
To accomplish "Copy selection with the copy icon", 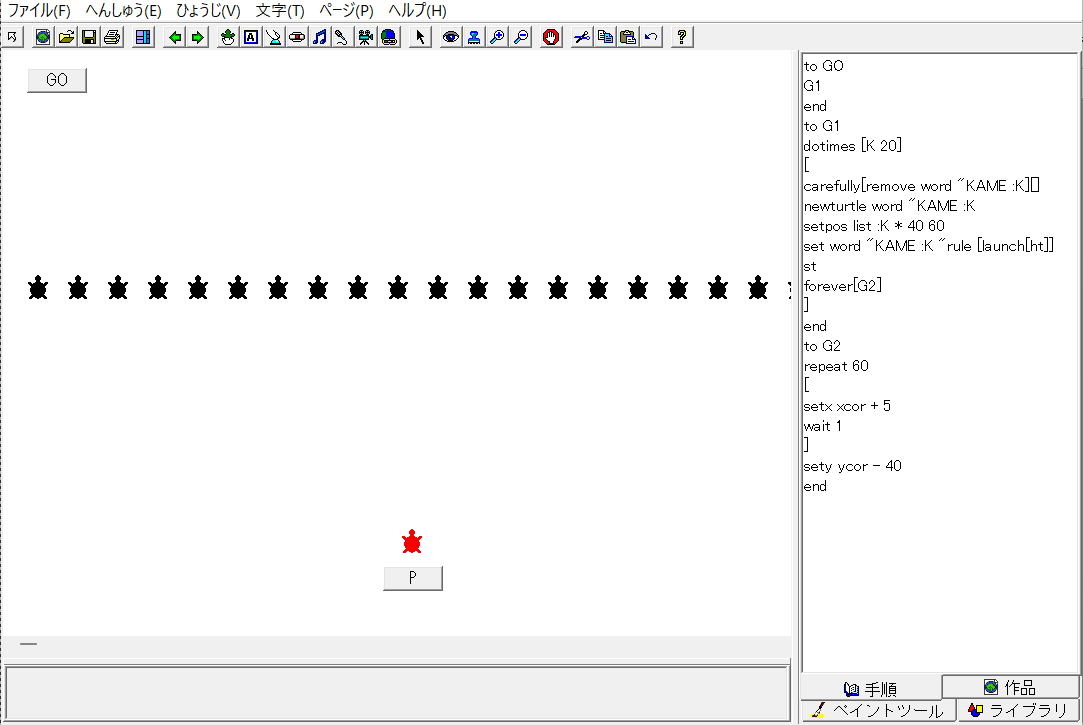I will (605, 37).
